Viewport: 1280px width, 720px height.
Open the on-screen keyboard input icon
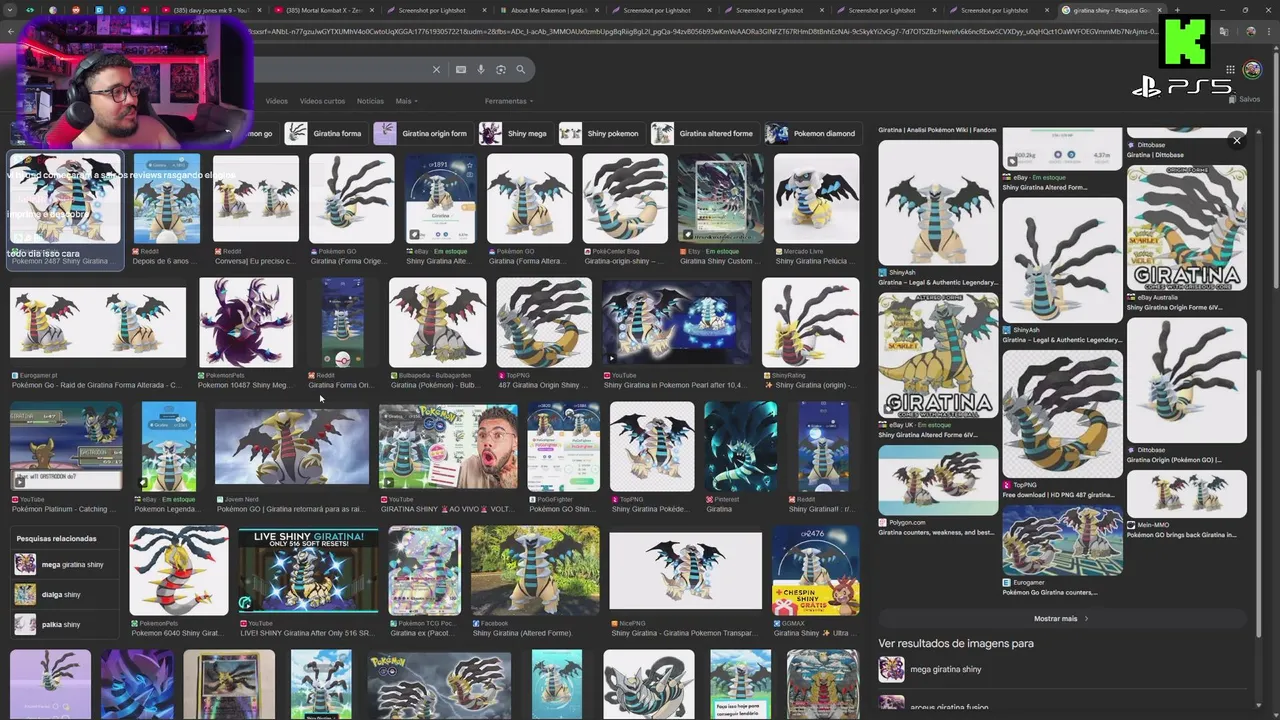pos(461,70)
